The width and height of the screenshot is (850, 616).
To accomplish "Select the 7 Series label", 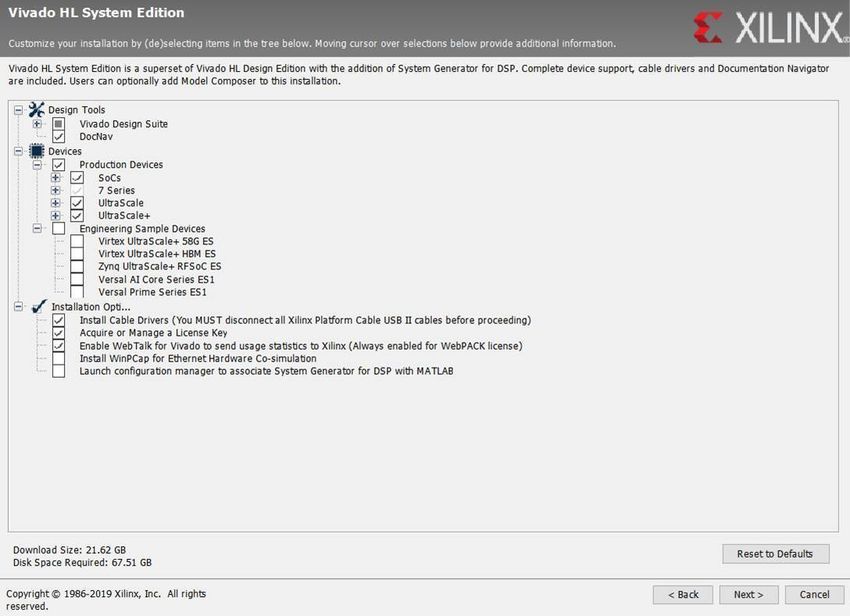I will (117, 190).
